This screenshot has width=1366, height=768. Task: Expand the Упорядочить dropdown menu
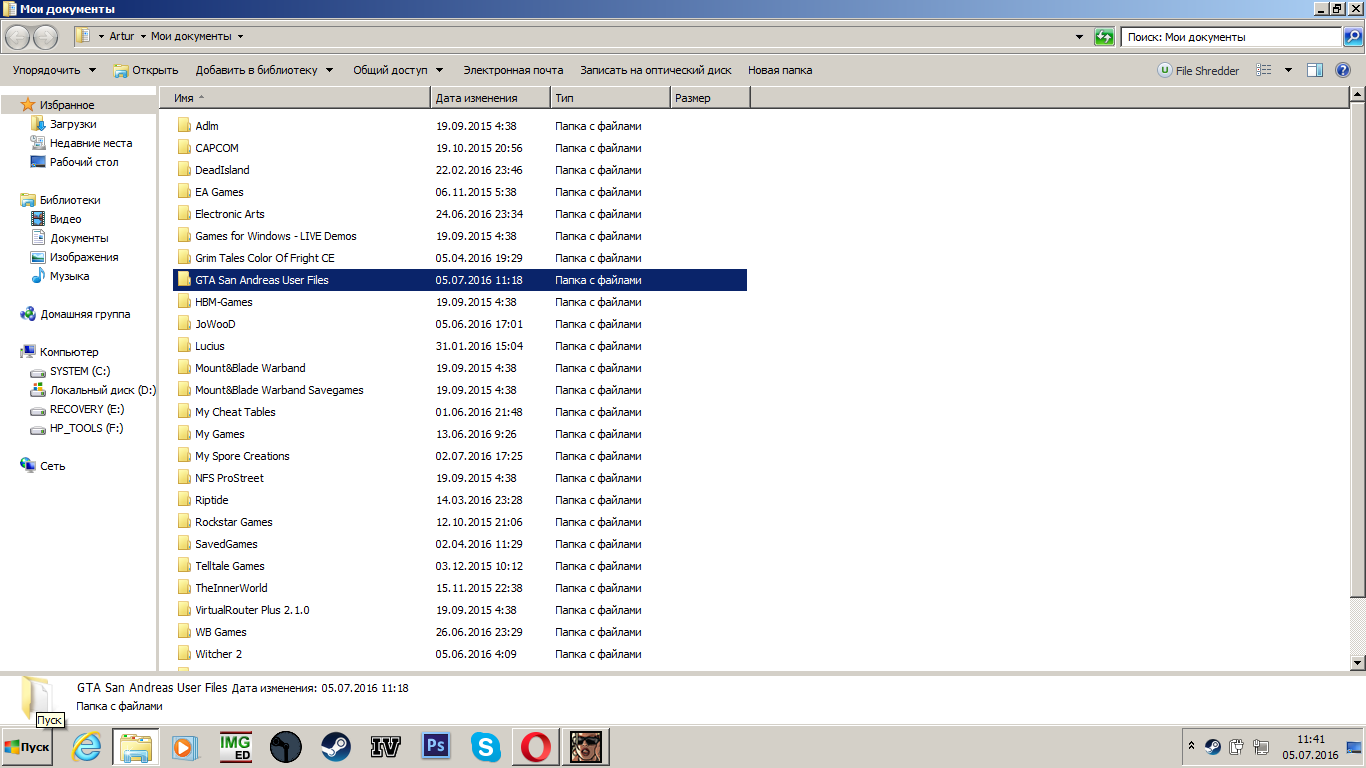click(x=55, y=70)
